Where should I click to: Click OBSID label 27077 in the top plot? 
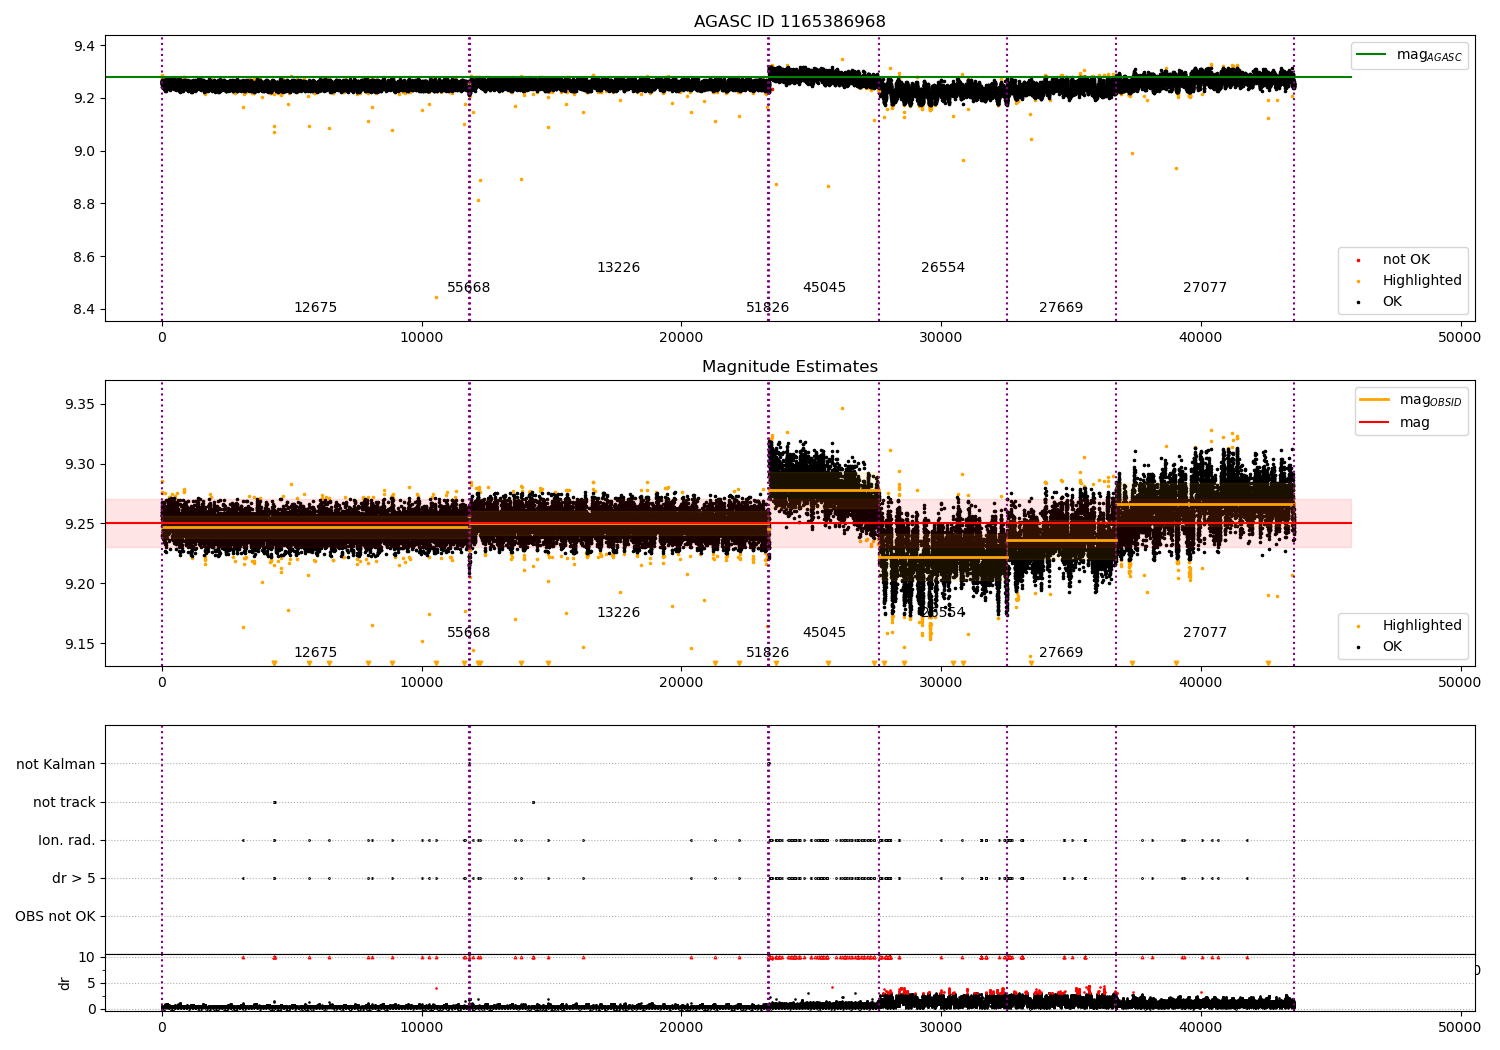1205,288
